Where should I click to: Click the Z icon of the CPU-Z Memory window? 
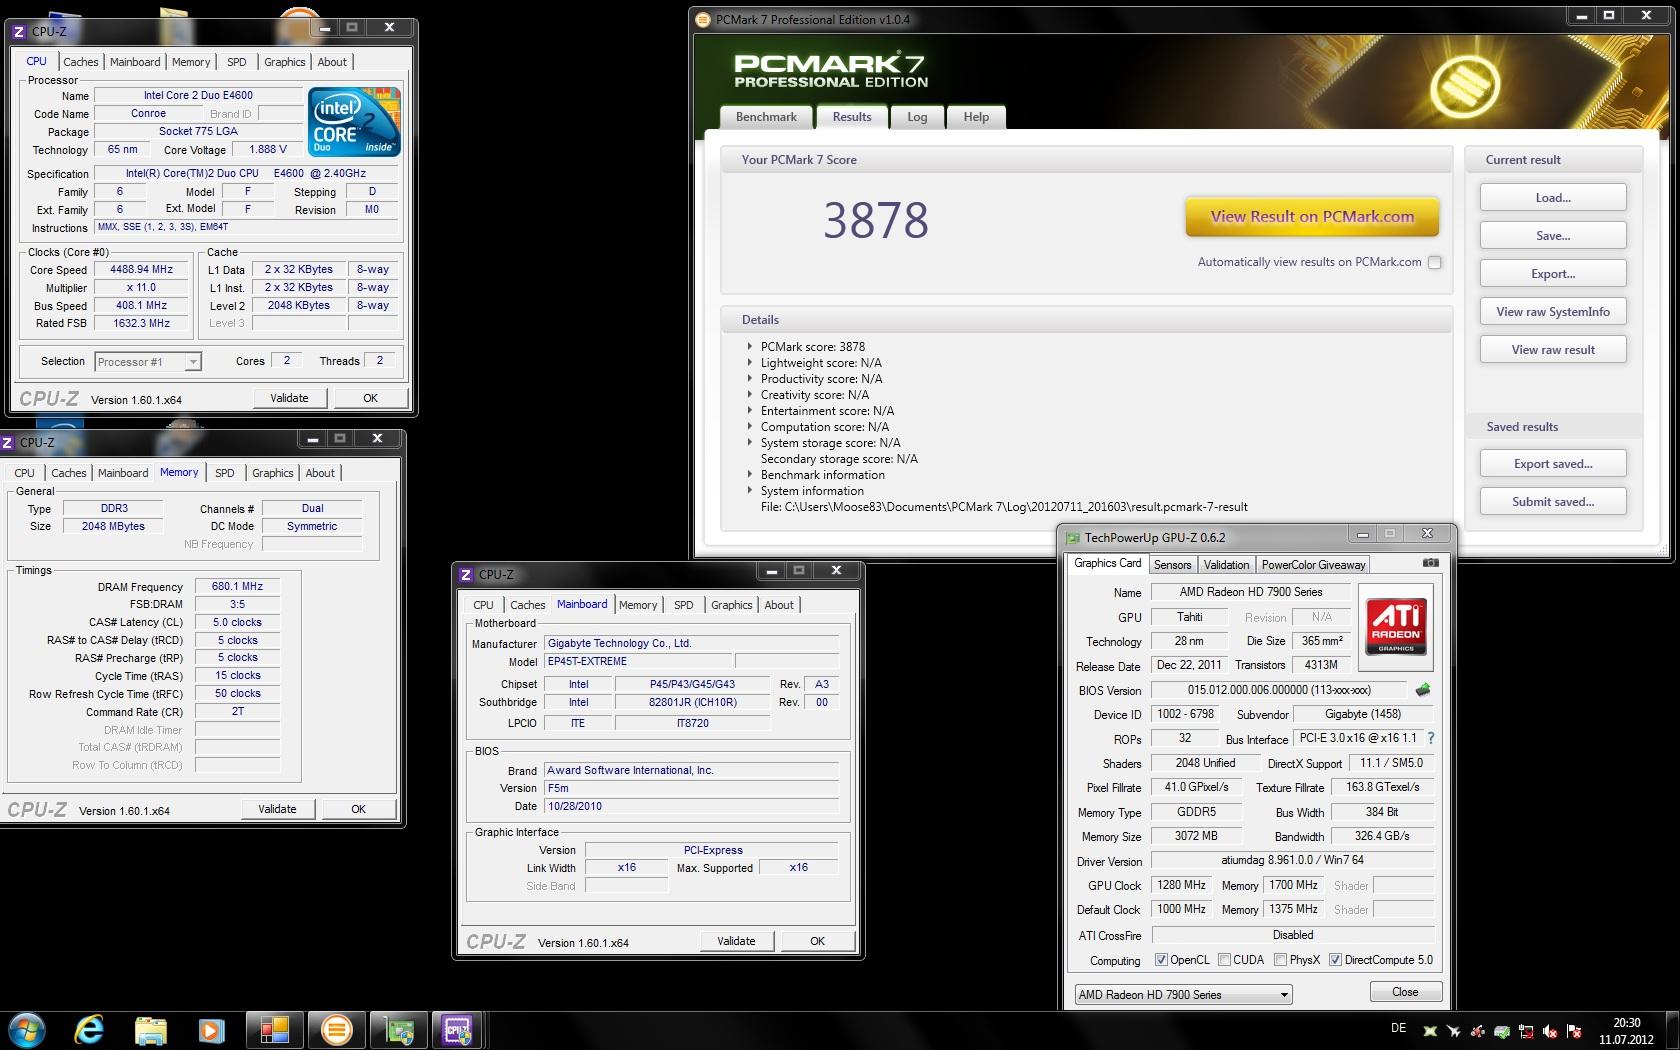pos(8,442)
